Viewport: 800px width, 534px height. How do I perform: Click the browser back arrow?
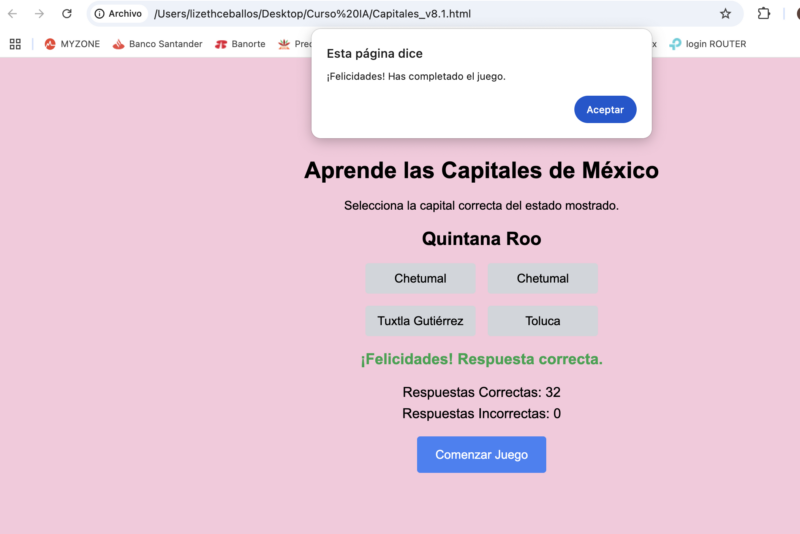pos(13,14)
